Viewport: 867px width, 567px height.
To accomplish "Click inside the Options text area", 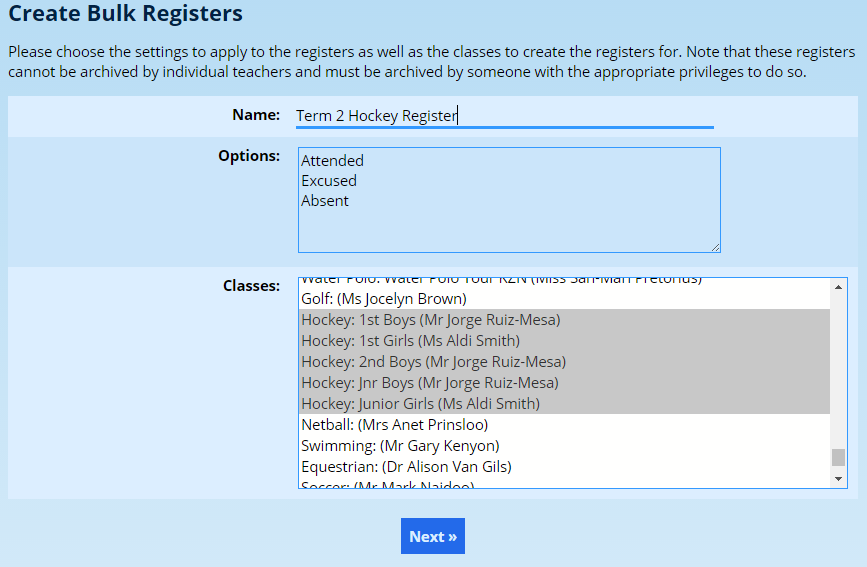I will point(508,225).
